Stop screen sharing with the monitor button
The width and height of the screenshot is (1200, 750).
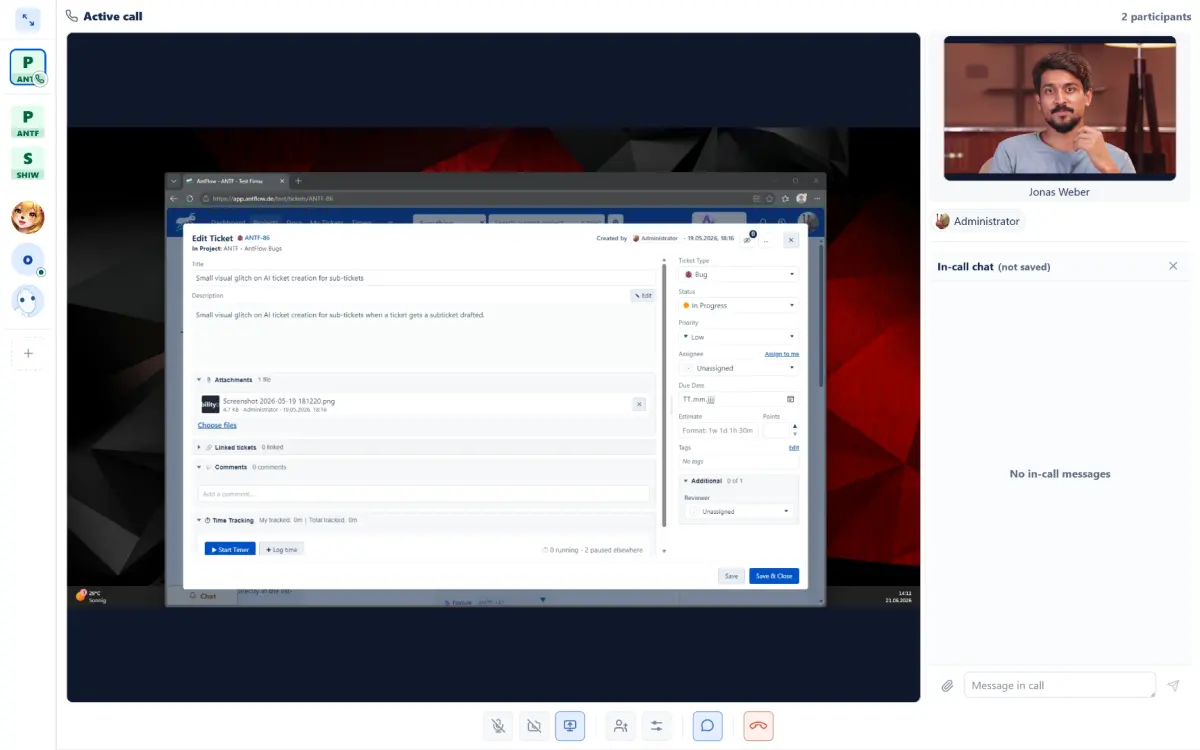(570, 726)
